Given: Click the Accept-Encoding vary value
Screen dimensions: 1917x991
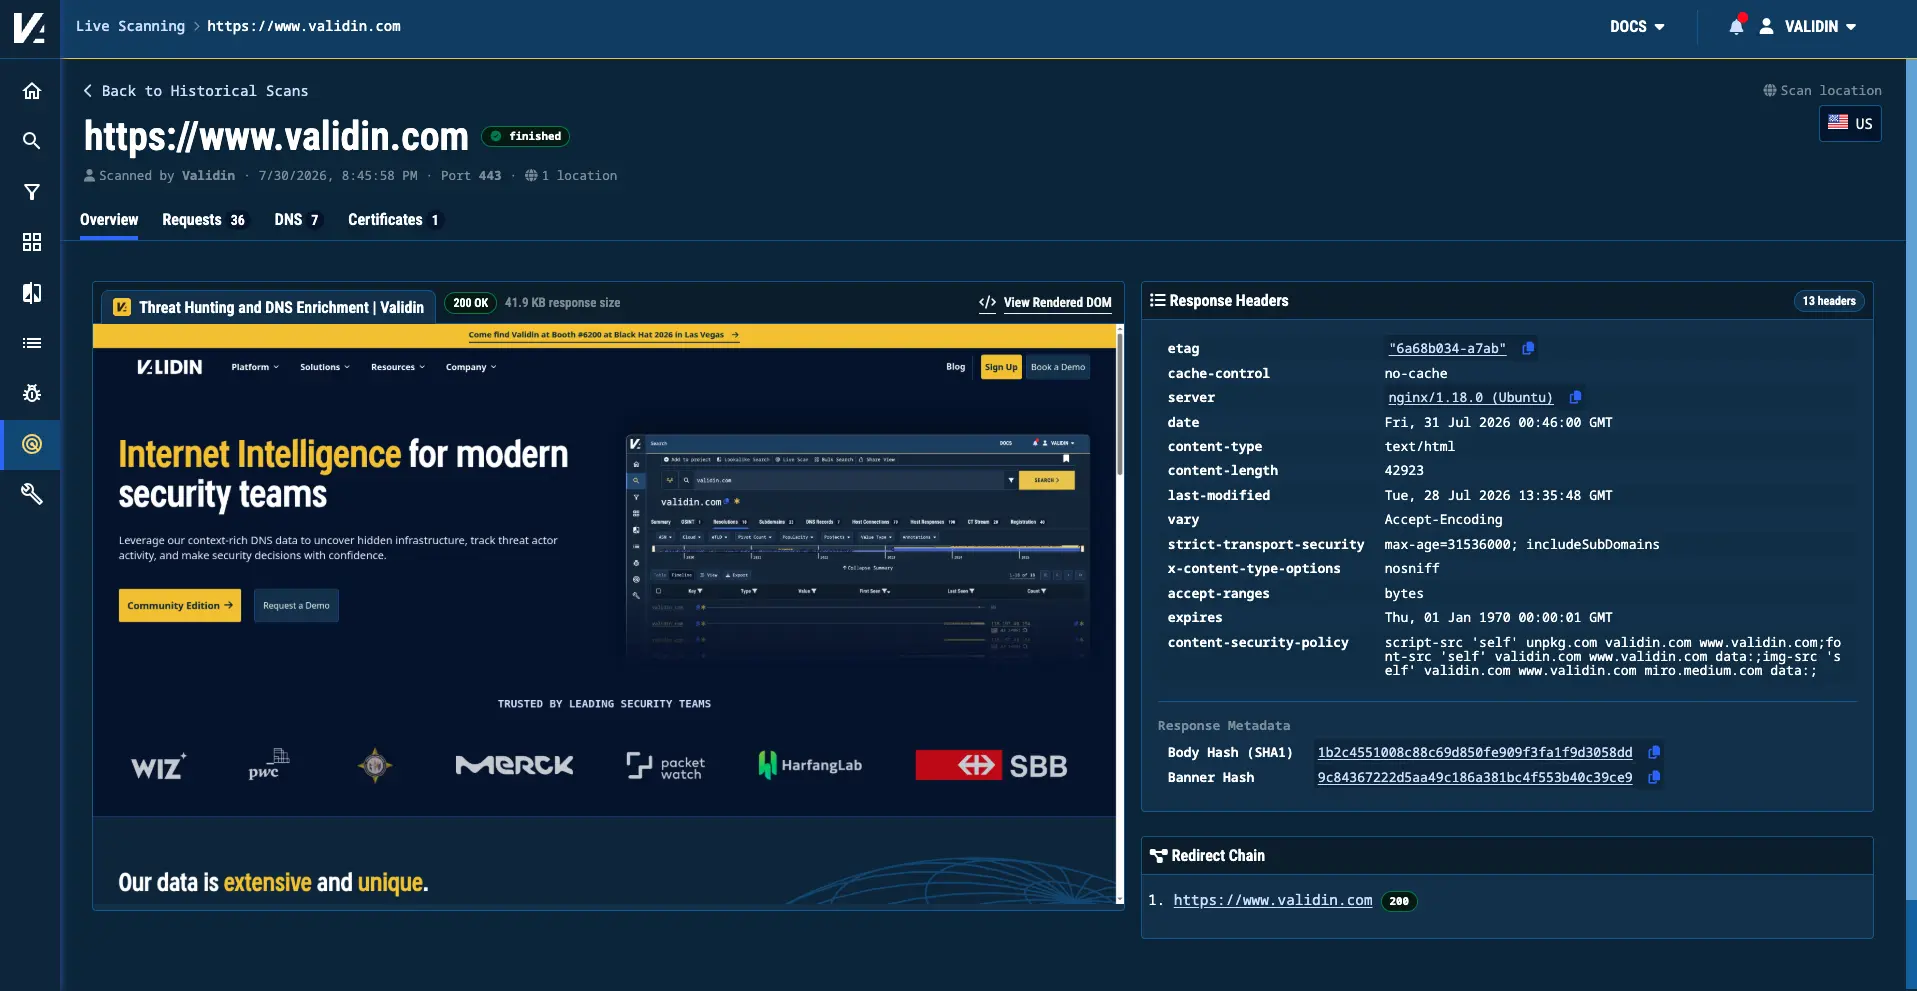Looking at the screenshot, I should pyautogui.click(x=1443, y=519).
